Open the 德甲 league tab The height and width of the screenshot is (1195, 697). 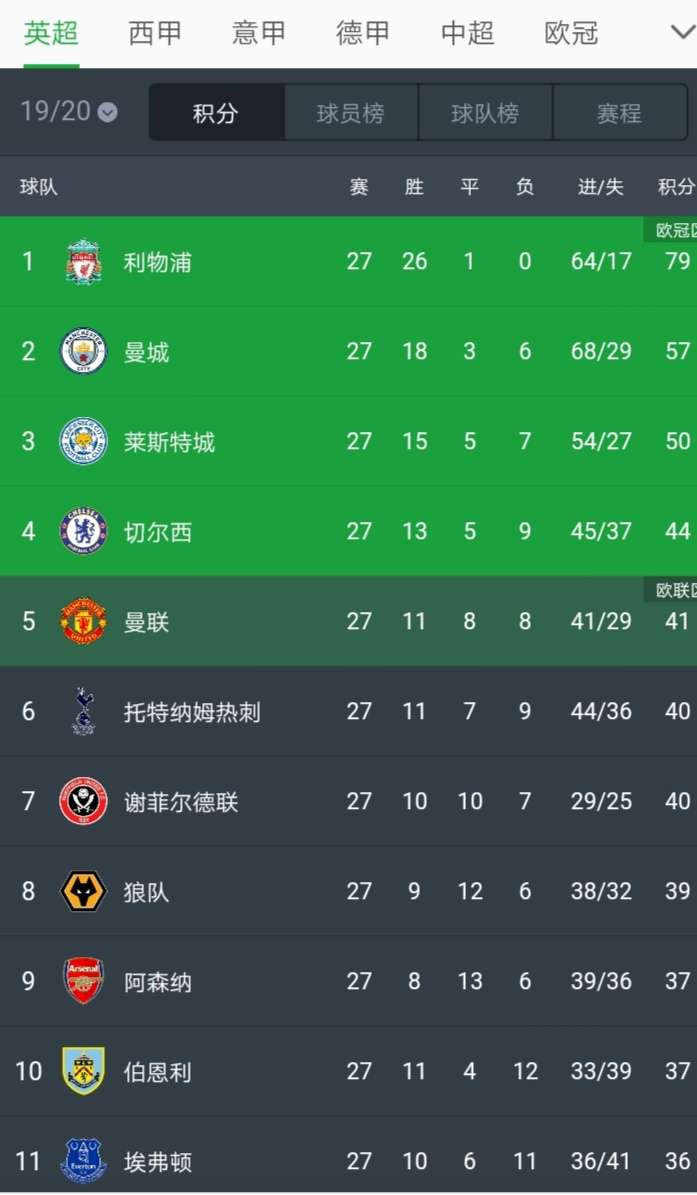pos(363,33)
